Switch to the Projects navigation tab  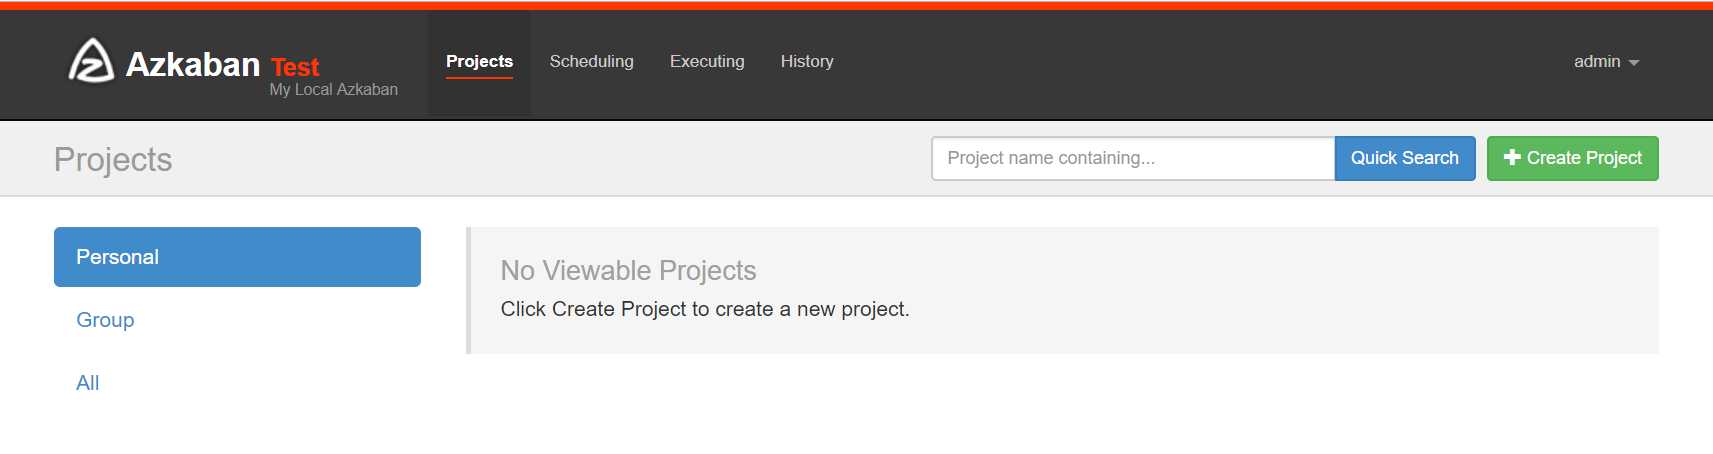point(479,62)
